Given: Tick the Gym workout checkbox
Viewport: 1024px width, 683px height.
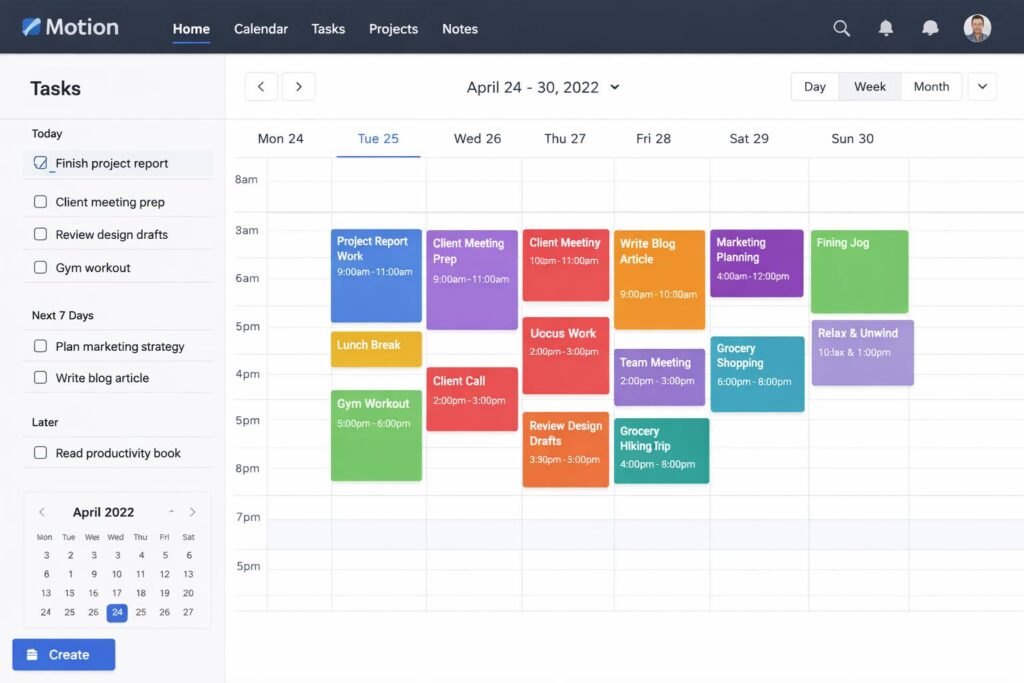Looking at the screenshot, I should 41,268.
